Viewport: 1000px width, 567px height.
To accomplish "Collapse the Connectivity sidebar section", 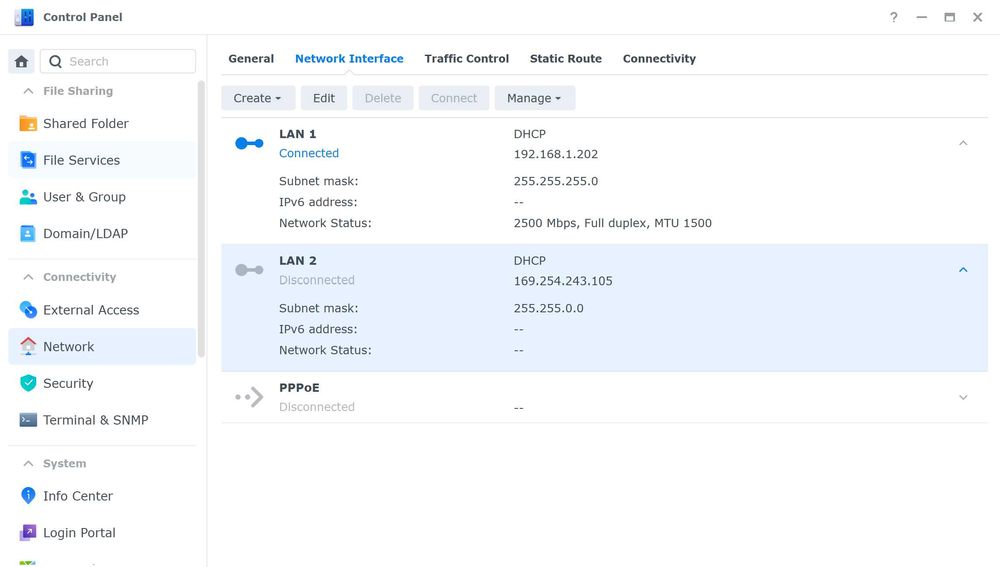I will point(28,277).
